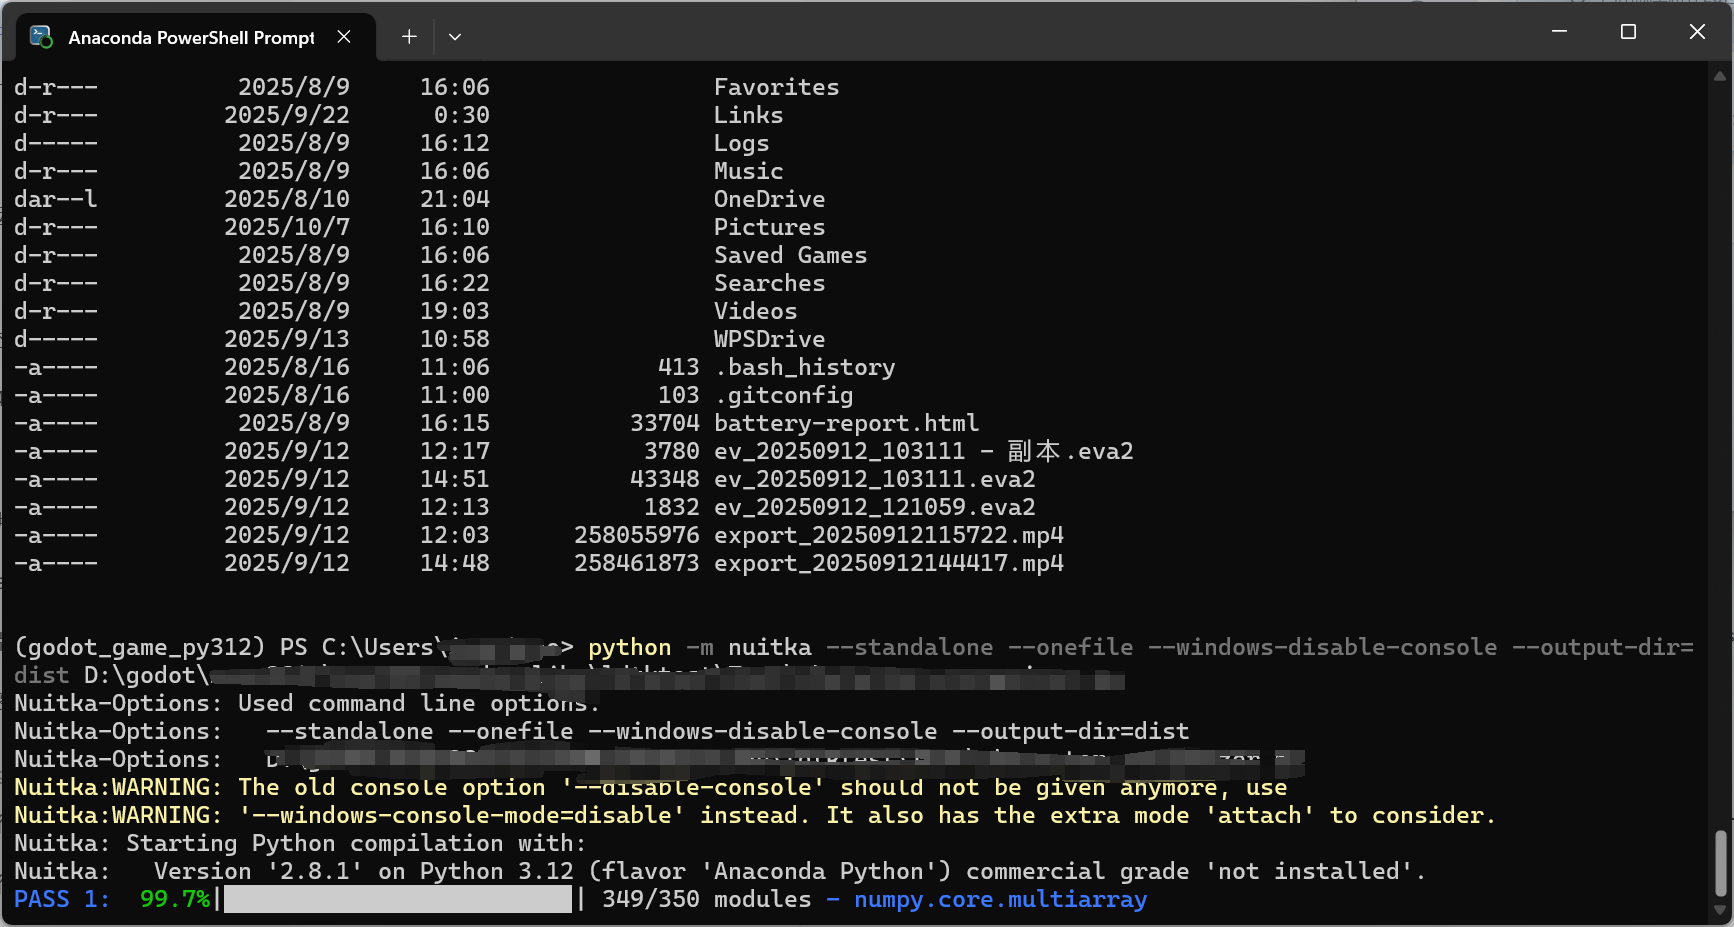Click the 99.7% progress percentage
Screen dimensions: 1734x927
174,899
